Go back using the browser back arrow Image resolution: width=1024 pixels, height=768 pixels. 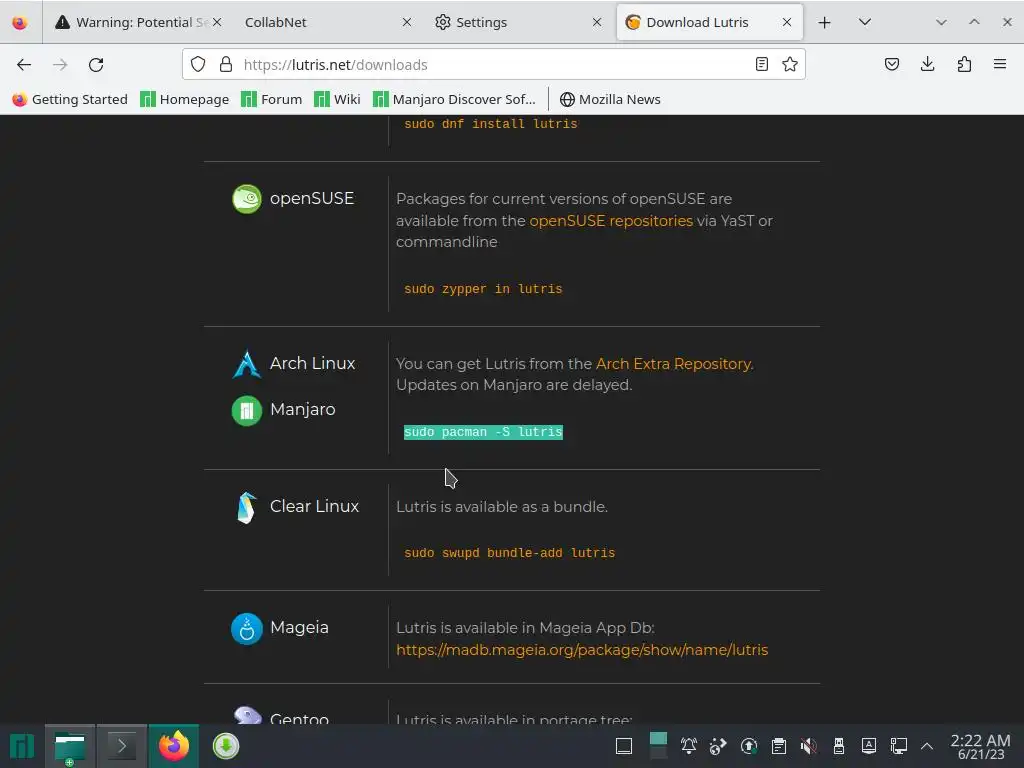click(x=24, y=65)
